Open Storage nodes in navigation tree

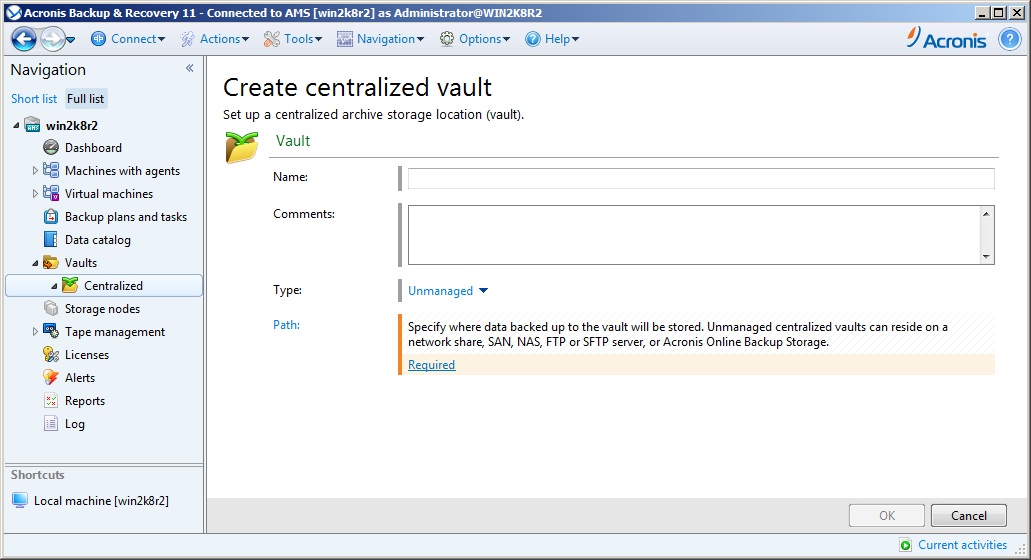tap(103, 309)
